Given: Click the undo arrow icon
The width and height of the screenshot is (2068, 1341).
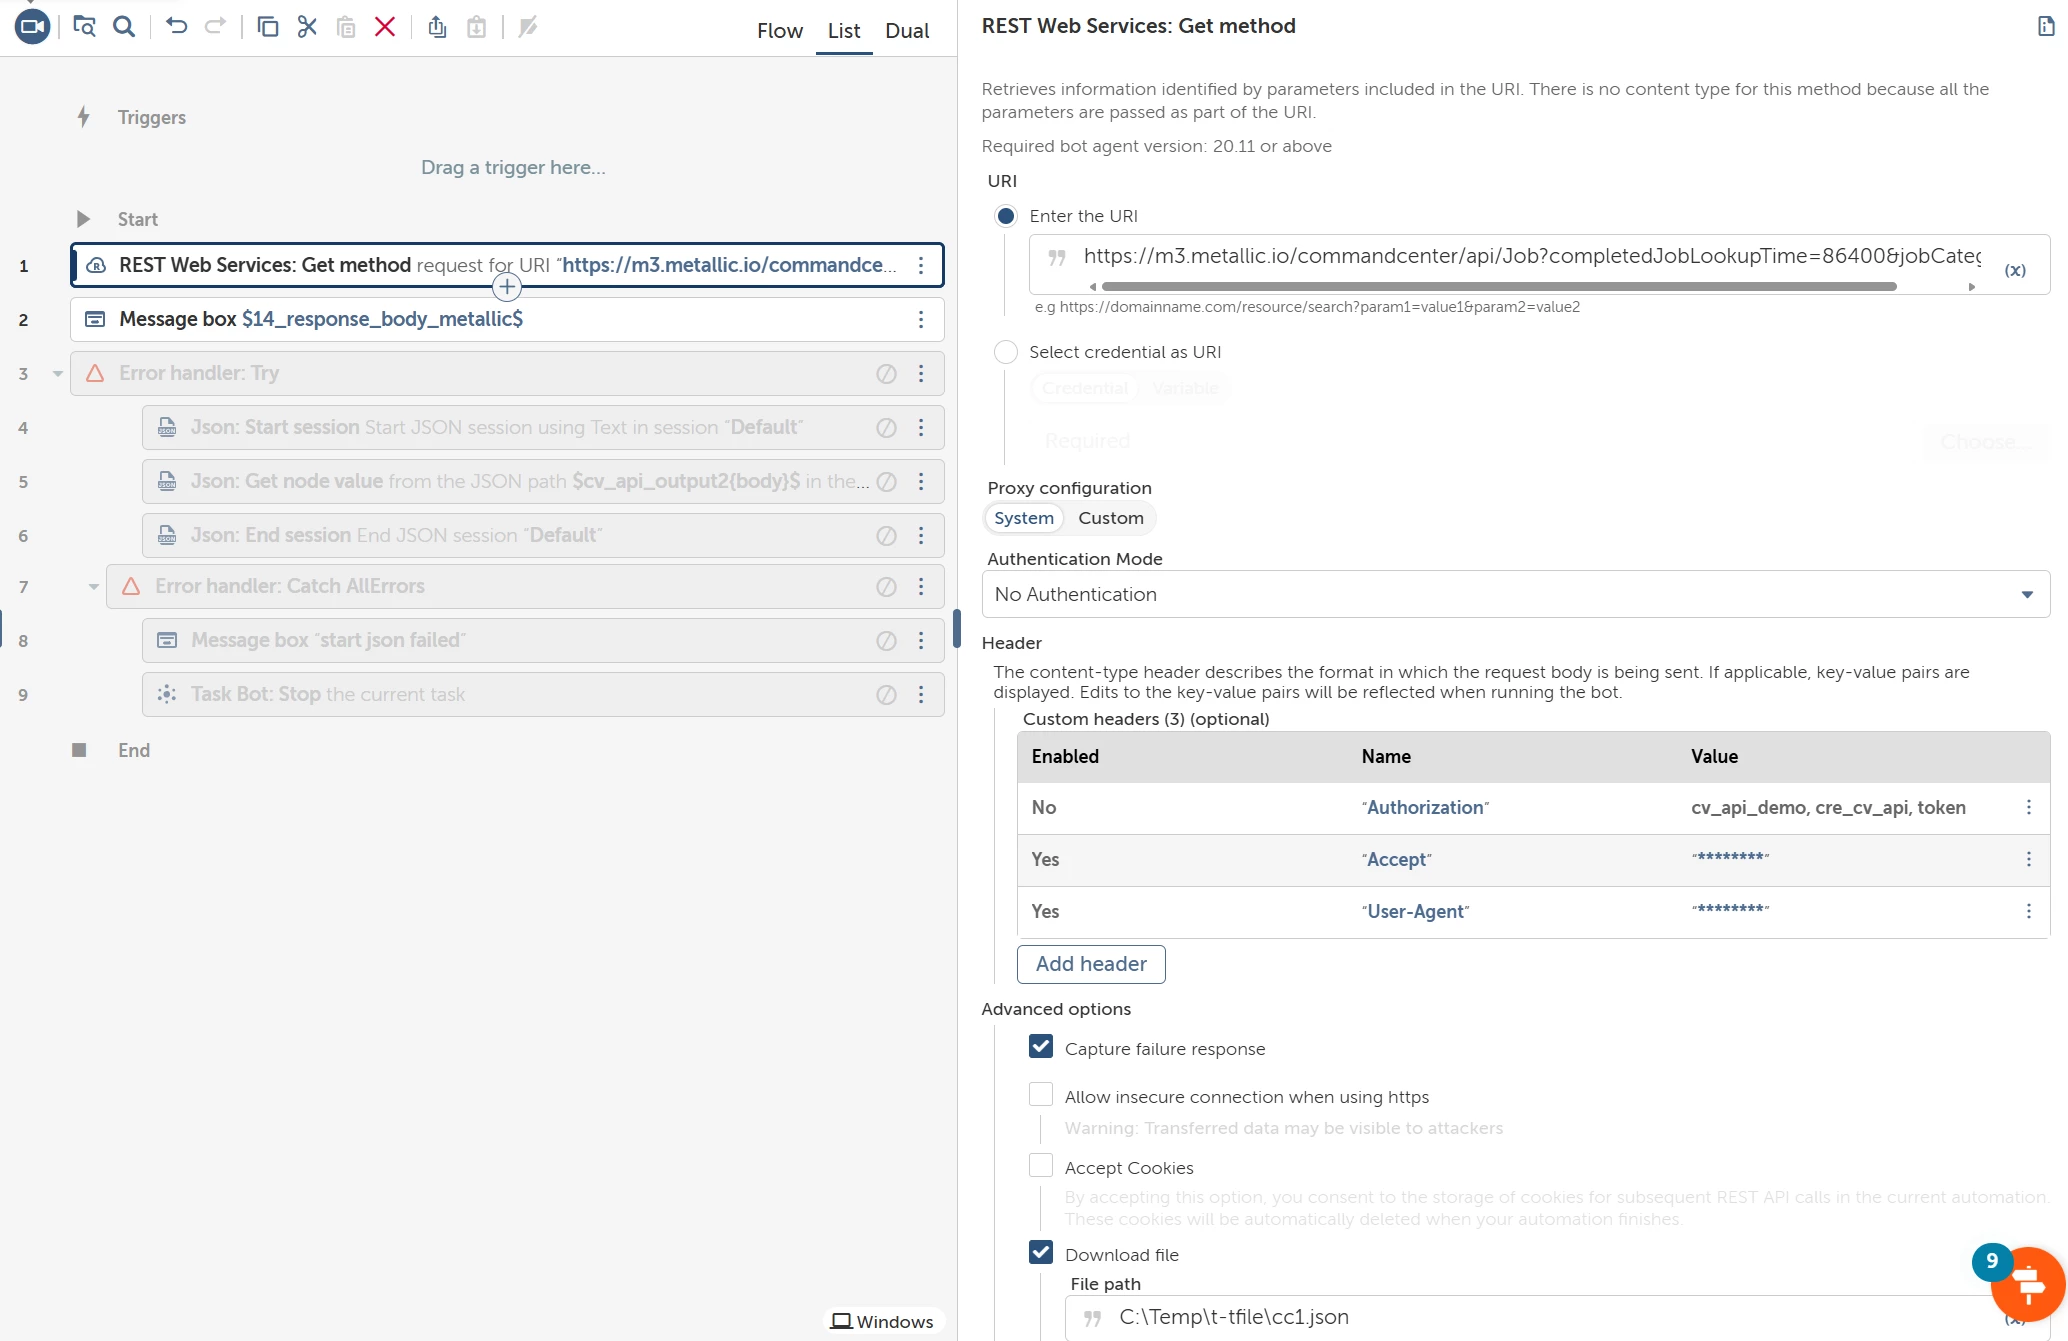Looking at the screenshot, I should click(x=177, y=27).
